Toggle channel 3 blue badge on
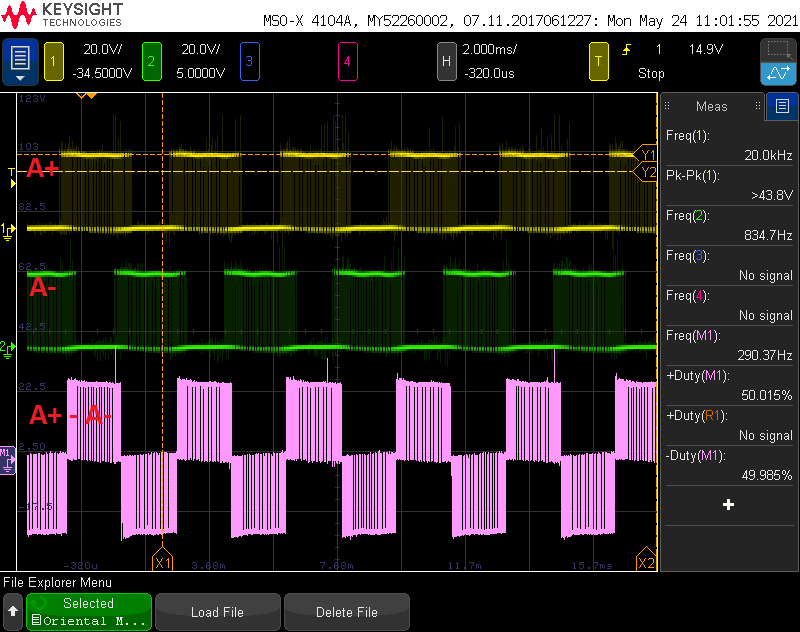 point(249,62)
